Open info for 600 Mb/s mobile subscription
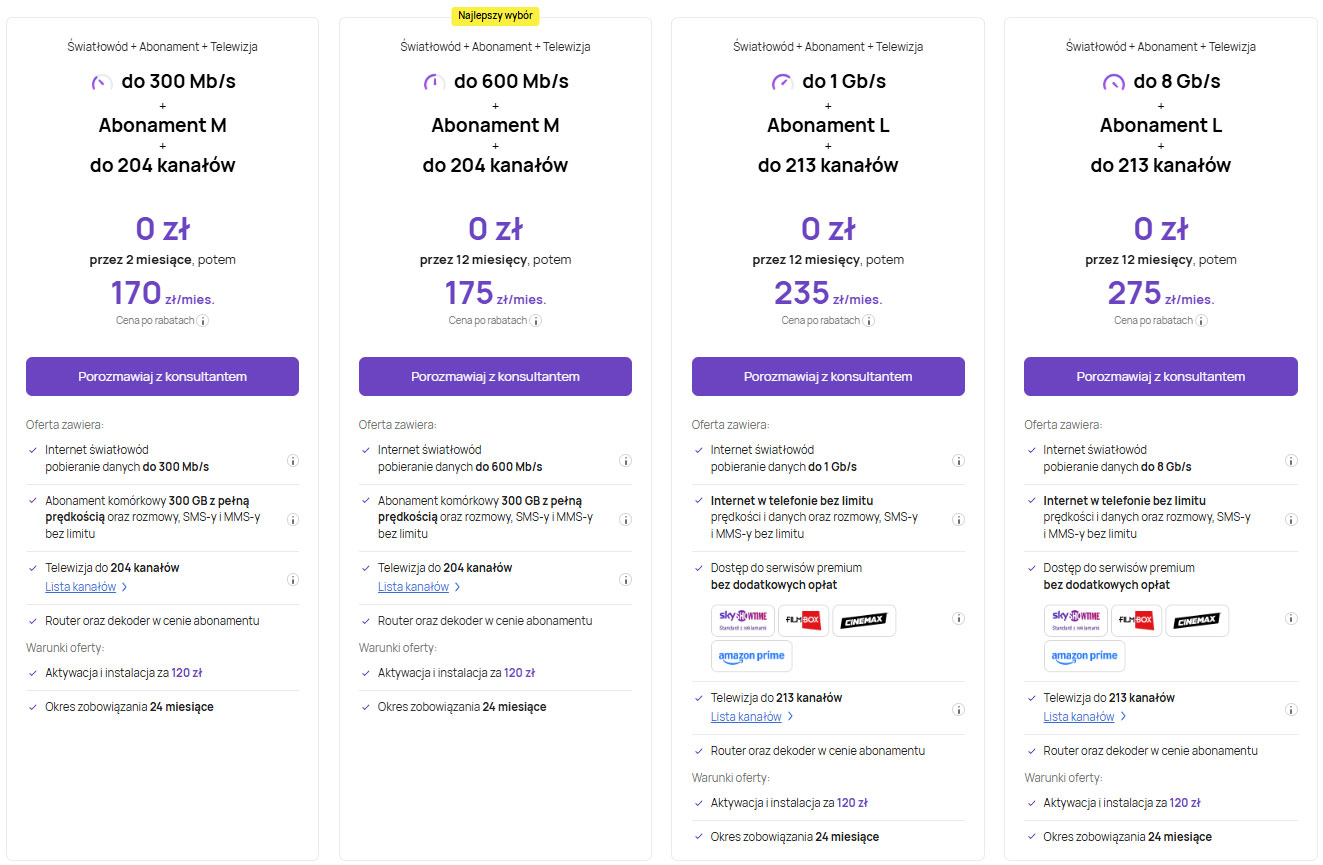The image size is (1323, 865). click(625, 519)
